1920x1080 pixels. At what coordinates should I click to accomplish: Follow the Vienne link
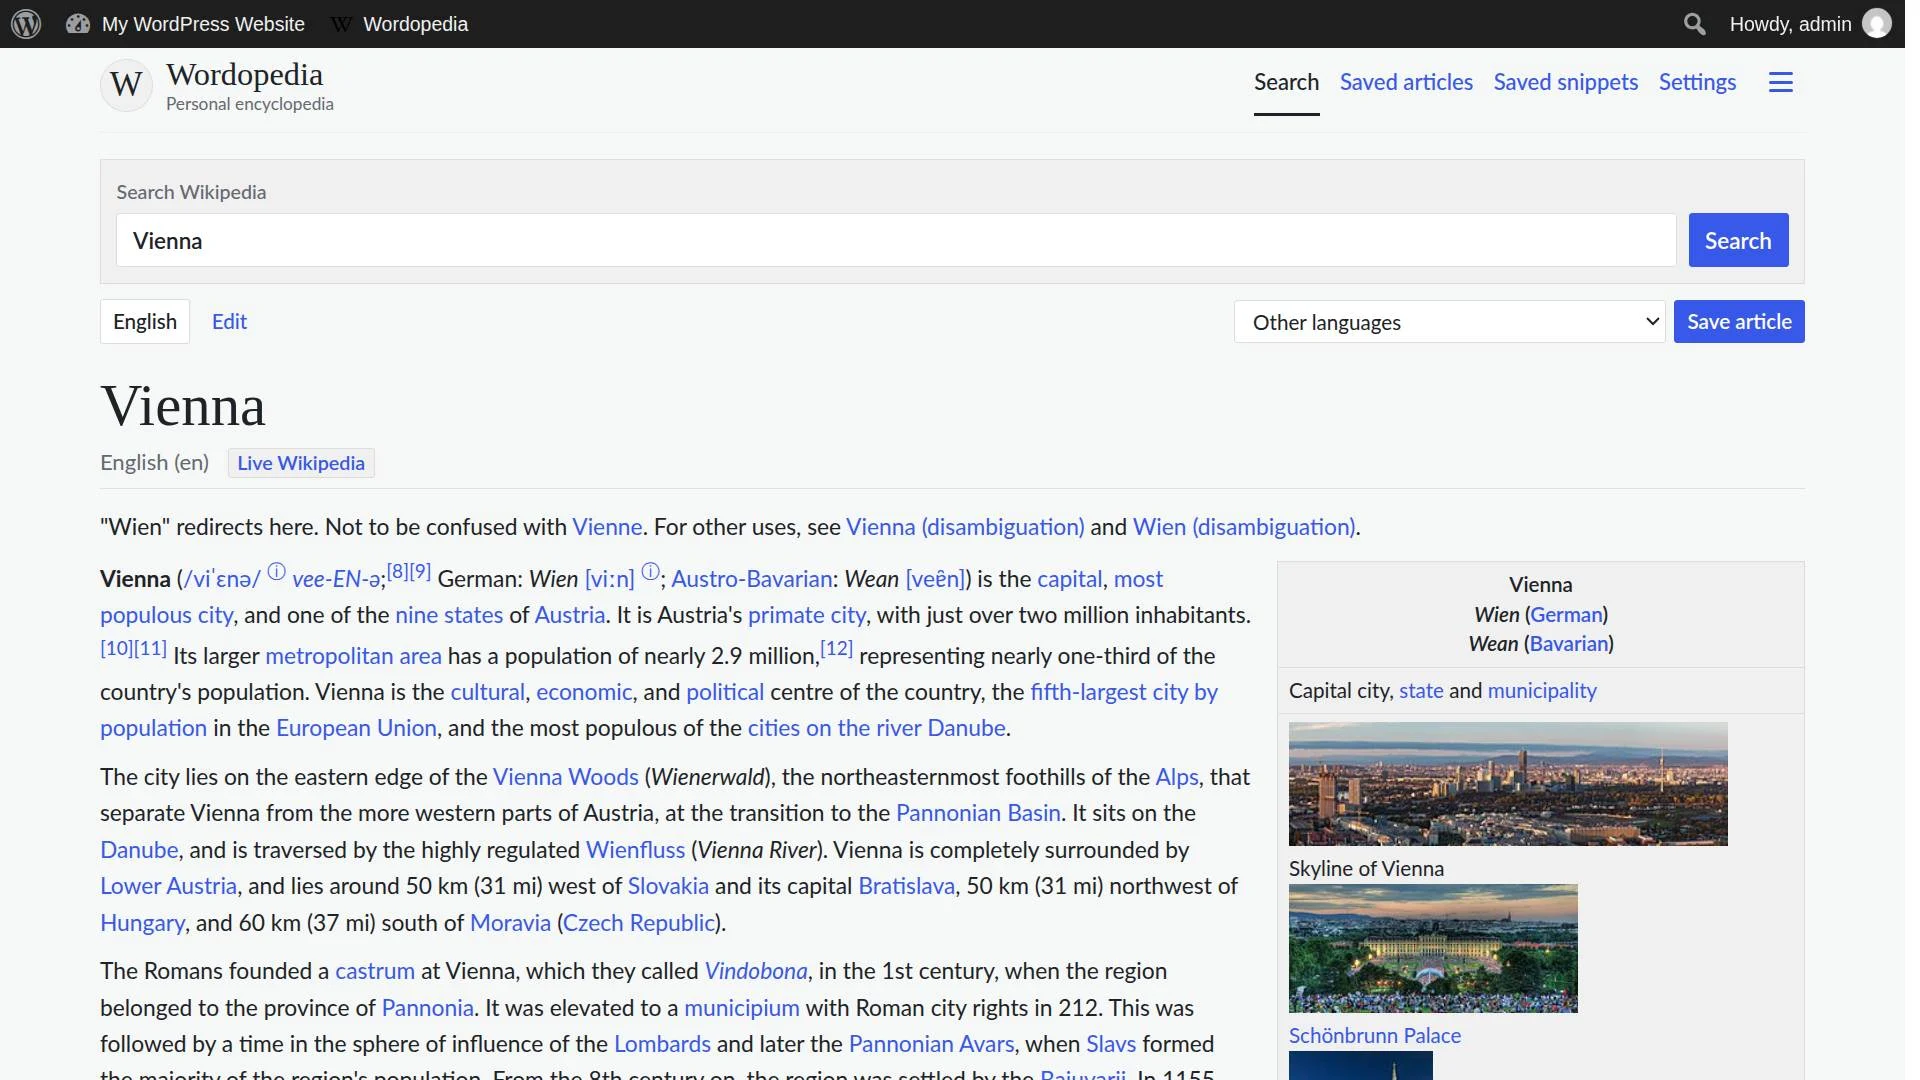coord(607,527)
